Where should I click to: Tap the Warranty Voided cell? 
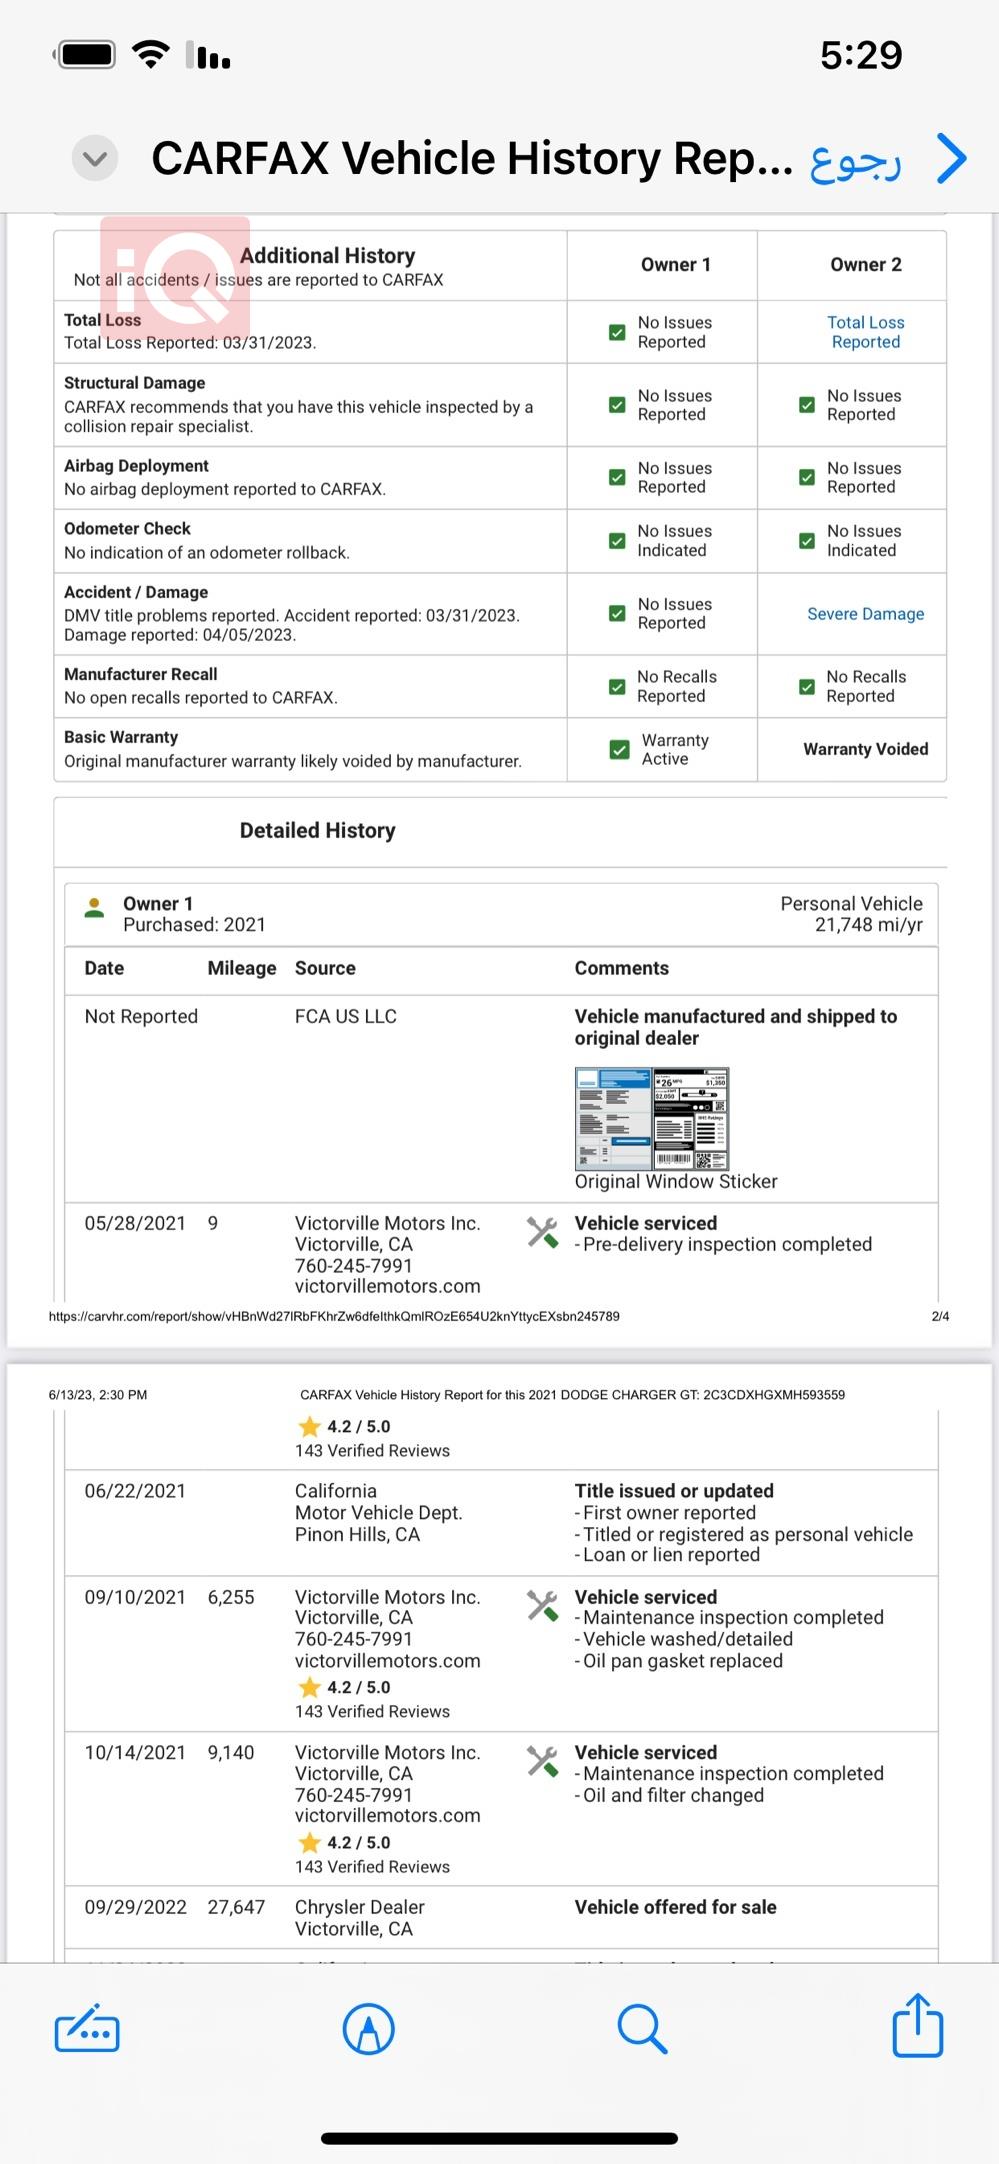click(866, 749)
